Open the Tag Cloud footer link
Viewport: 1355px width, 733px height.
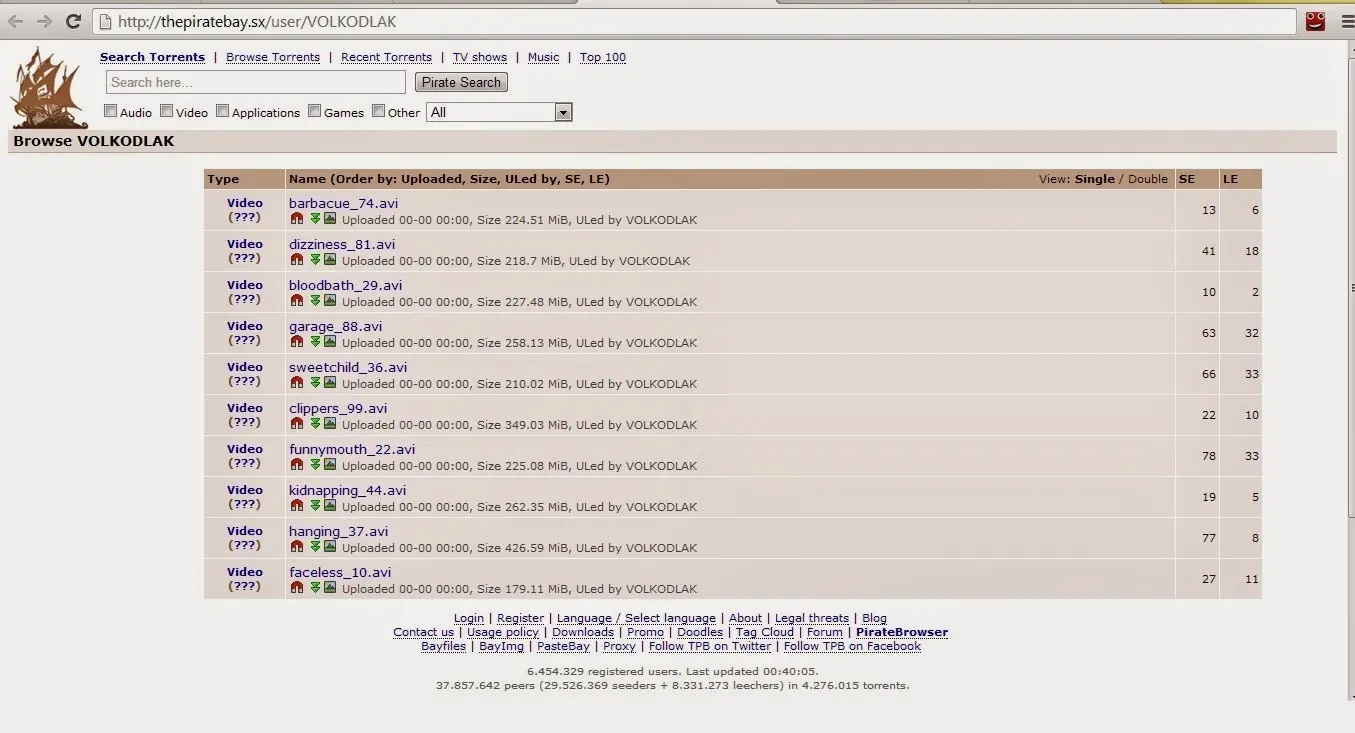pyautogui.click(x=765, y=632)
